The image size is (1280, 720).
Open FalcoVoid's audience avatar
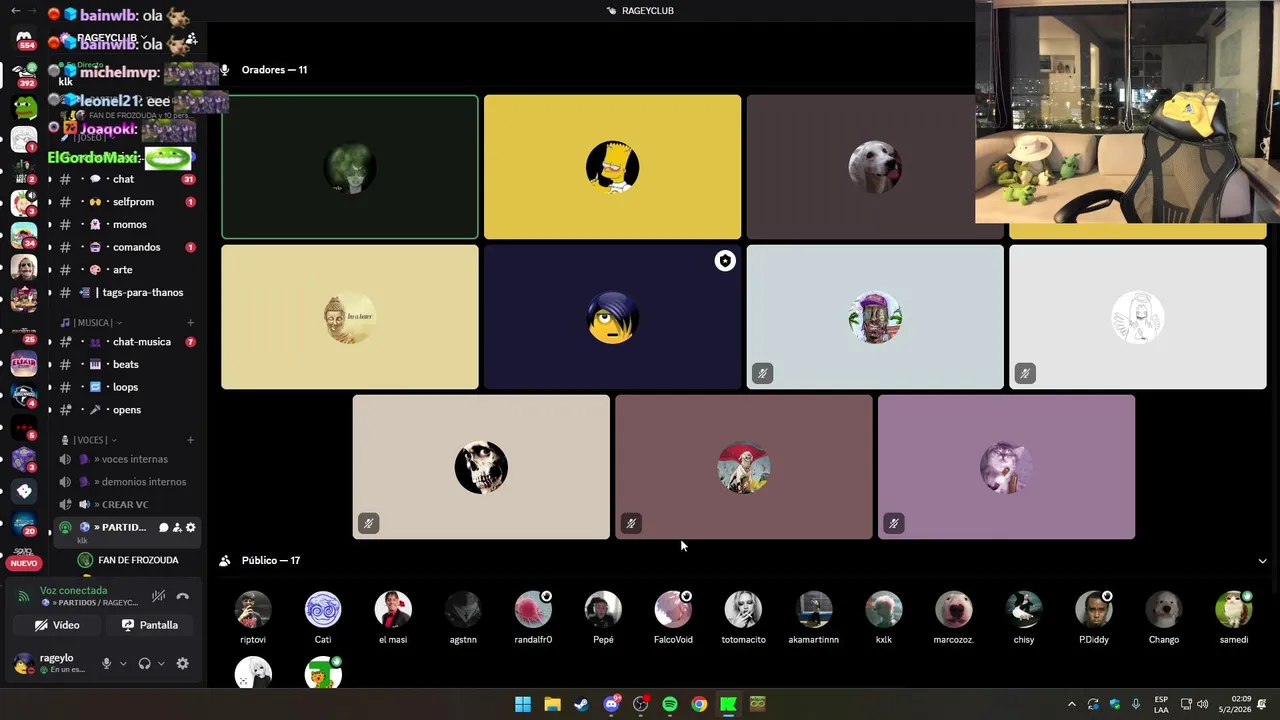673,610
